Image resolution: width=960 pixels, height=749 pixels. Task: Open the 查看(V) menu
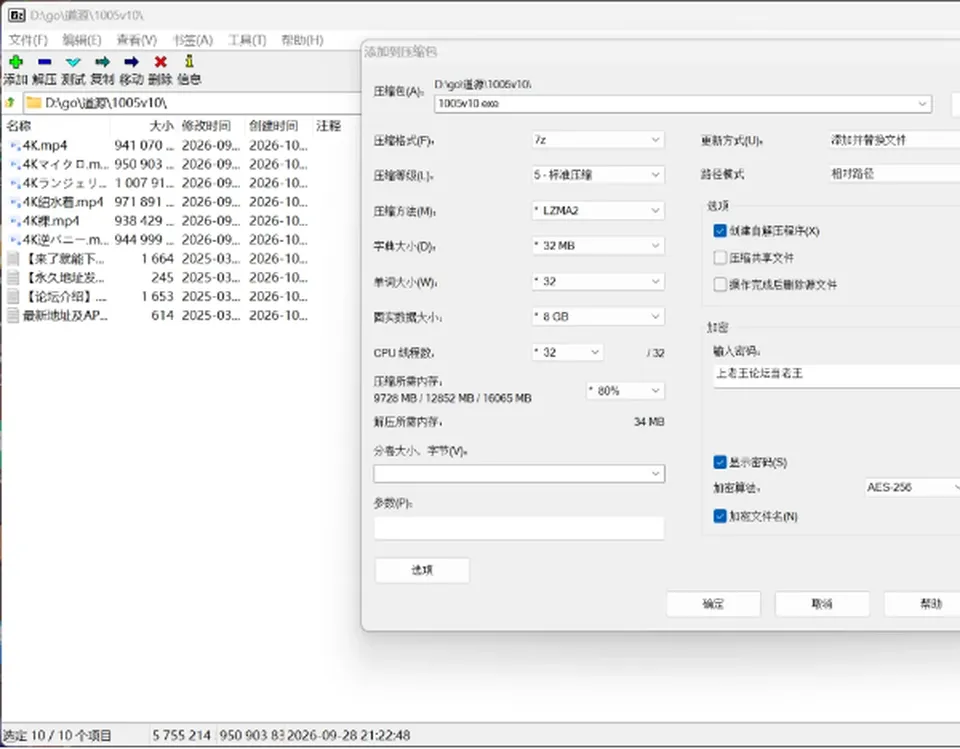pyautogui.click(x=137, y=40)
